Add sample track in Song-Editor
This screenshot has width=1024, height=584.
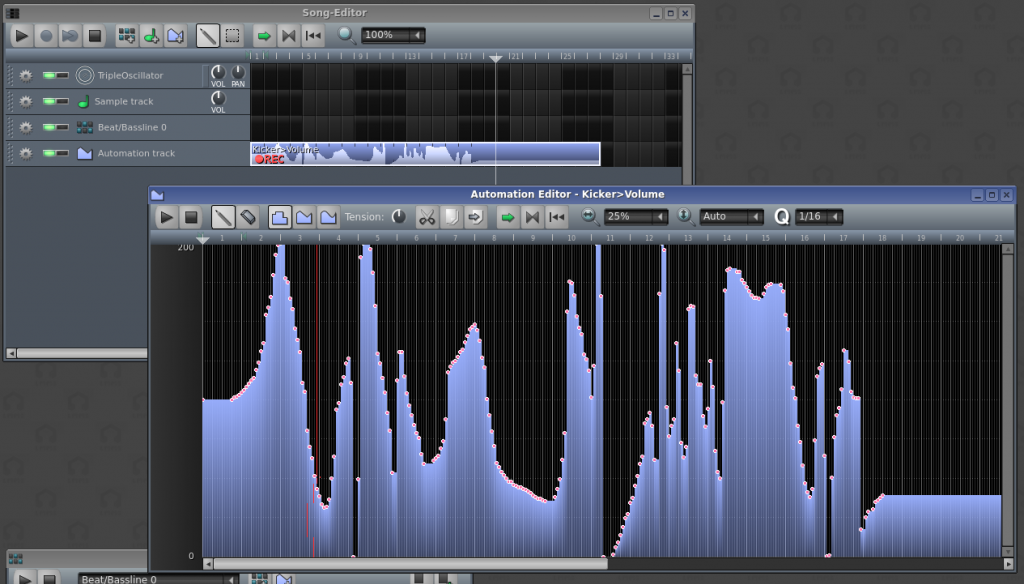pos(151,35)
